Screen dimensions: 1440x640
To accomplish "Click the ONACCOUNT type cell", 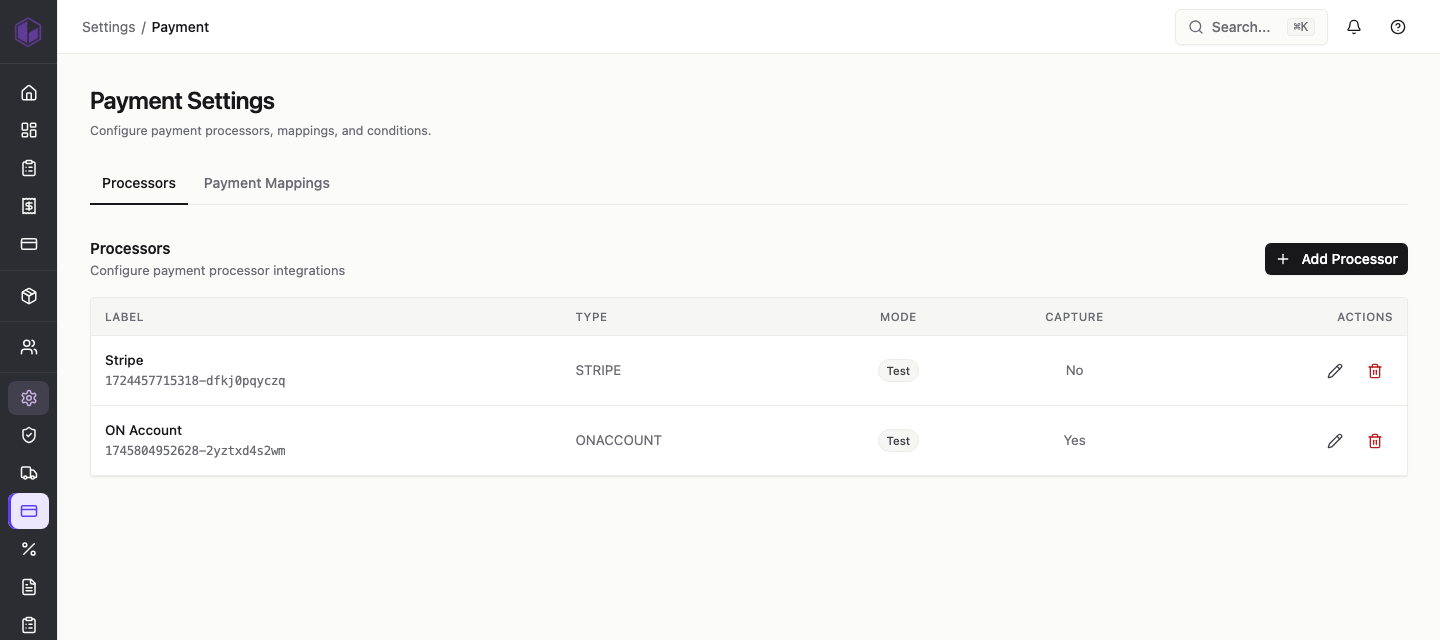I will [x=618, y=440].
